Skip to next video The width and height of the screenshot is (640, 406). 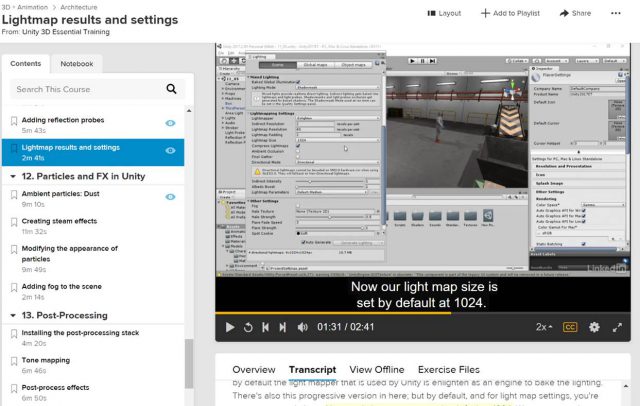point(282,327)
